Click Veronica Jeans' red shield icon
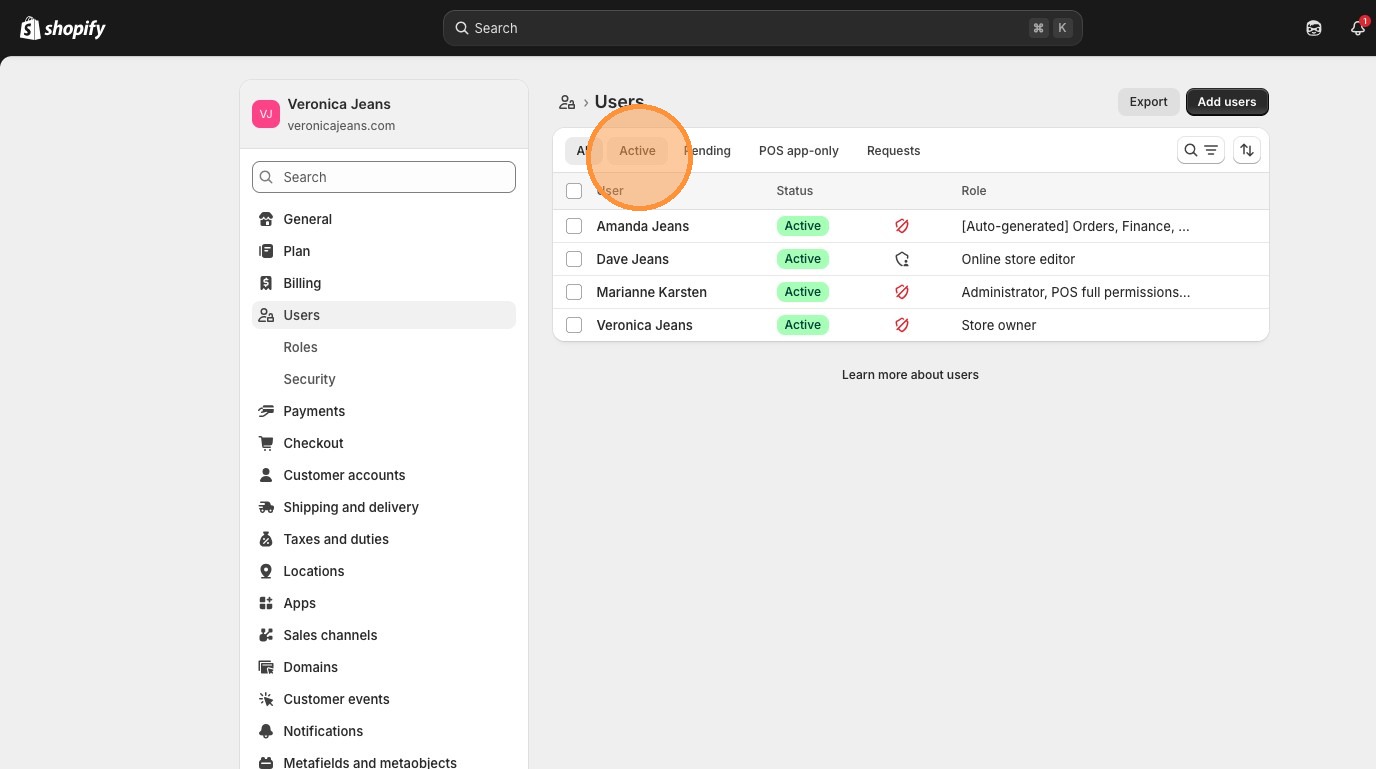1376x769 pixels. click(902, 325)
